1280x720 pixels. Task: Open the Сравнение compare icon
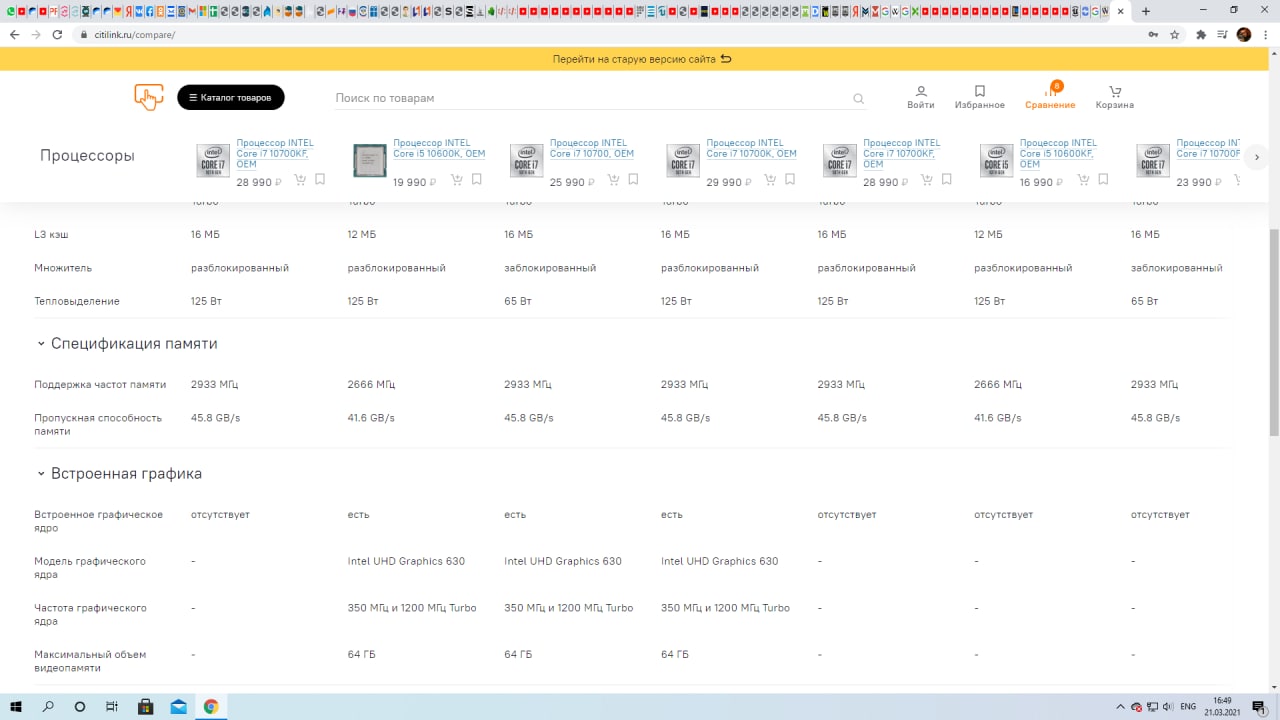(x=1050, y=97)
